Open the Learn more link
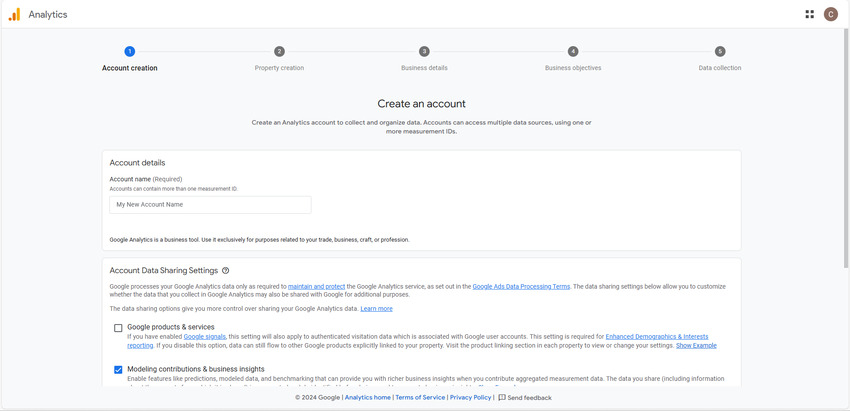 pos(376,309)
